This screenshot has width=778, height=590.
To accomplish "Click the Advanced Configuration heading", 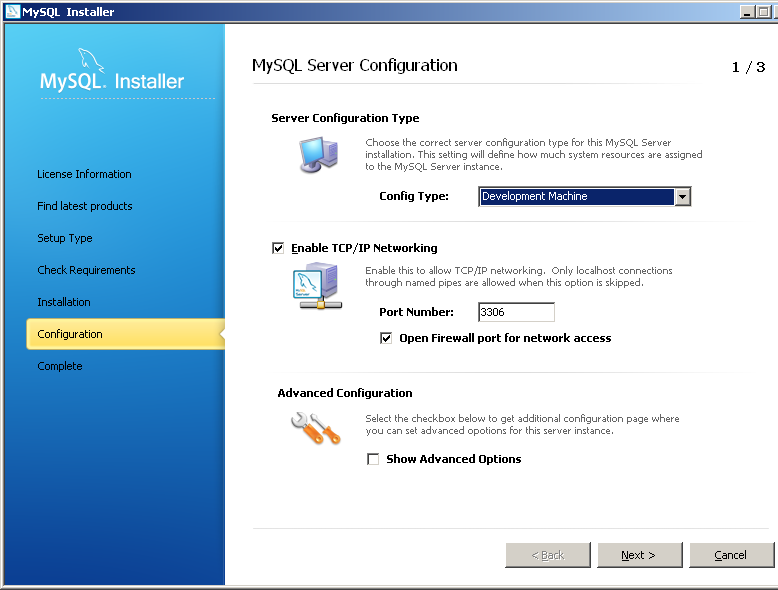I will (x=345, y=393).
